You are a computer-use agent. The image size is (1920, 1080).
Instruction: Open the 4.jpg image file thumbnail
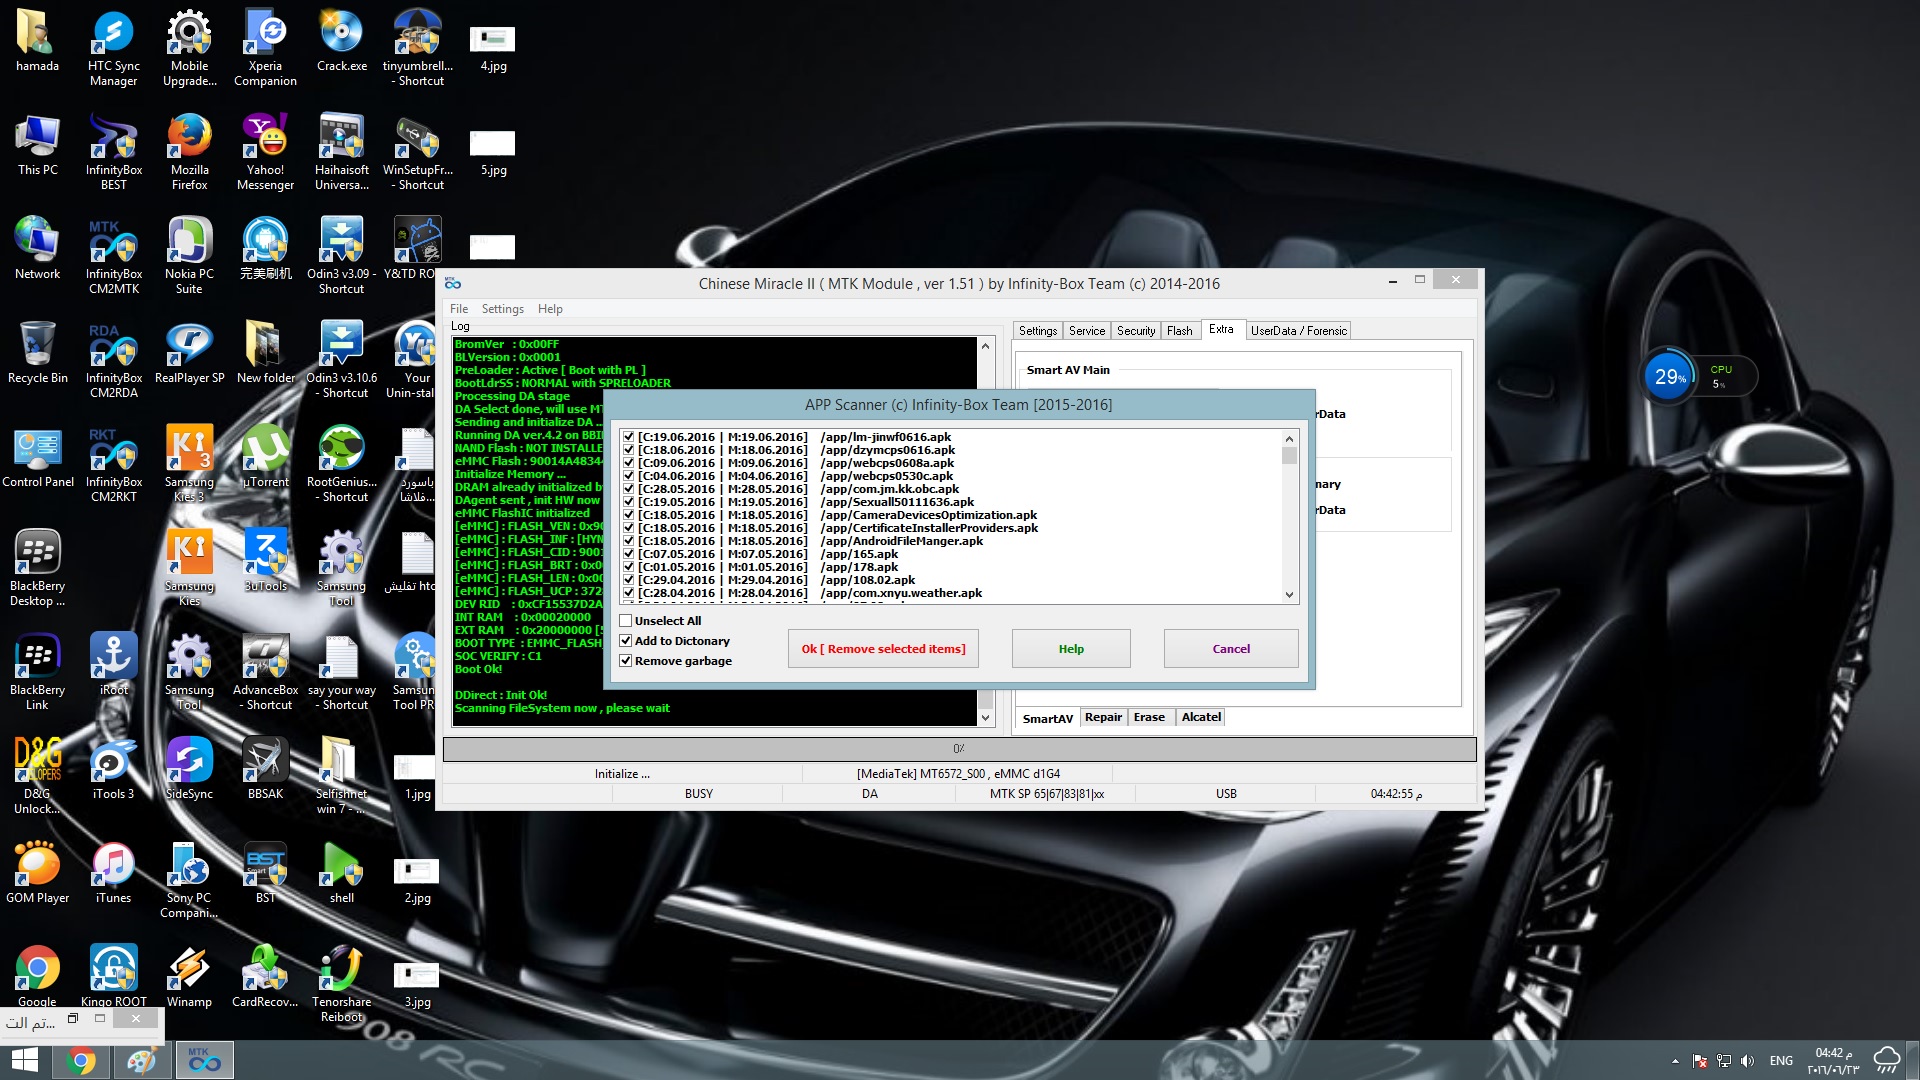click(x=493, y=48)
